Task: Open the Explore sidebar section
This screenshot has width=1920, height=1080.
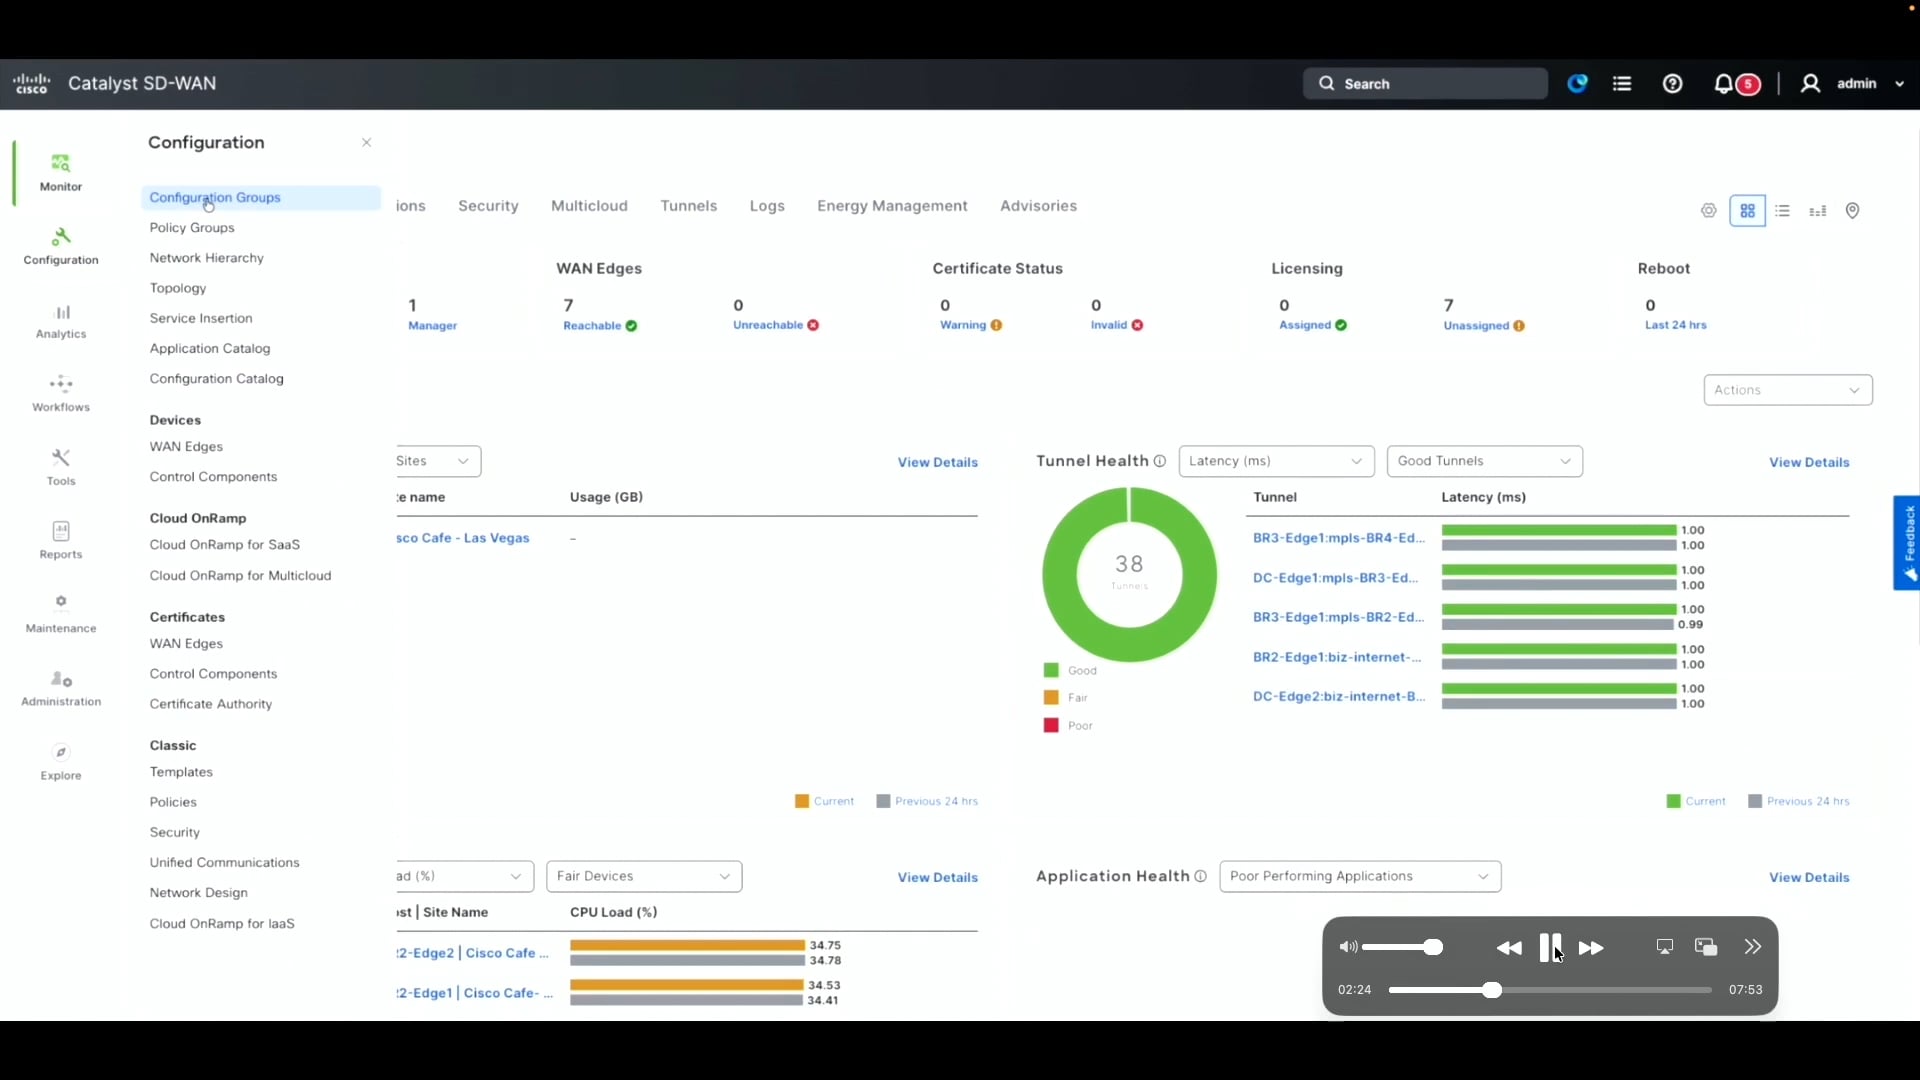Action: (61, 762)
